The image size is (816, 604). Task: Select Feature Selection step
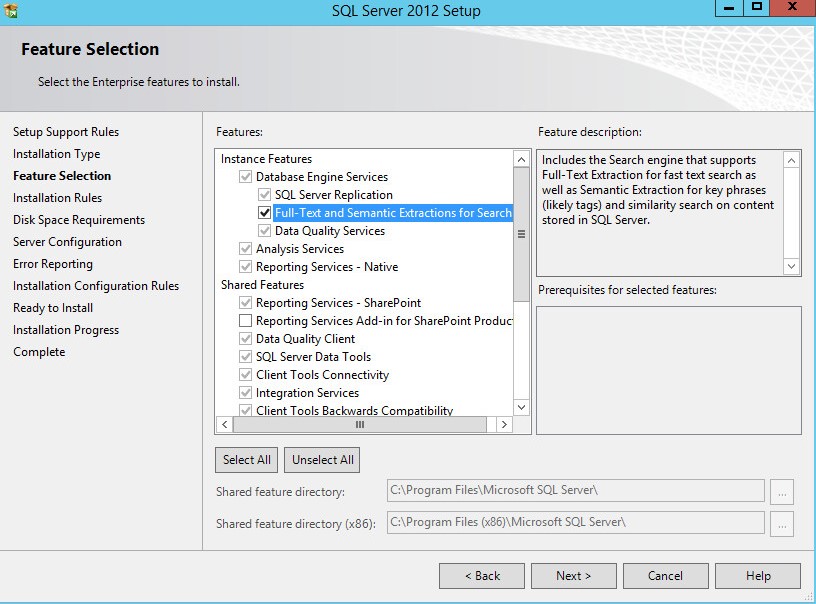62,176
